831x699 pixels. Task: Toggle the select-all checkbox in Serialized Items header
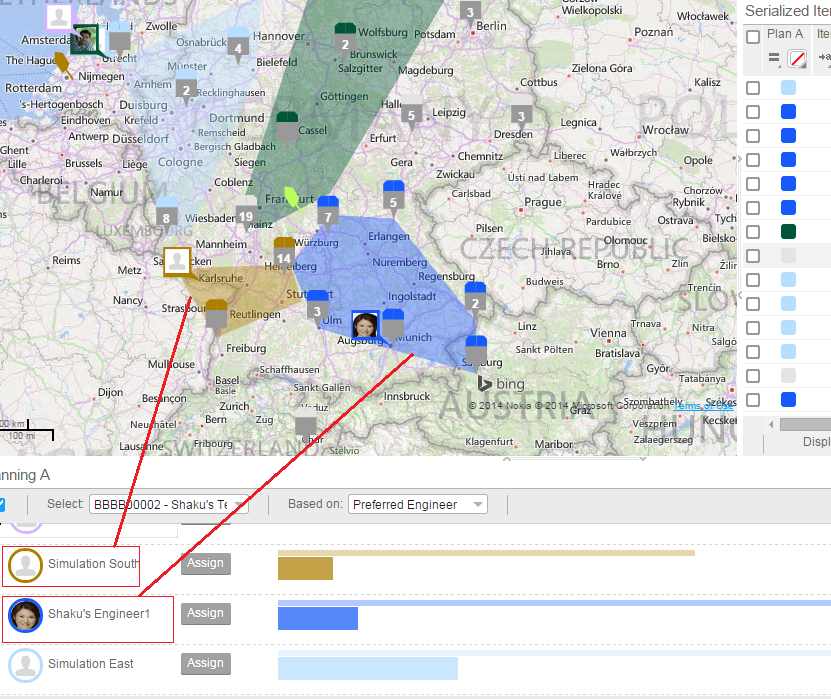753,37
